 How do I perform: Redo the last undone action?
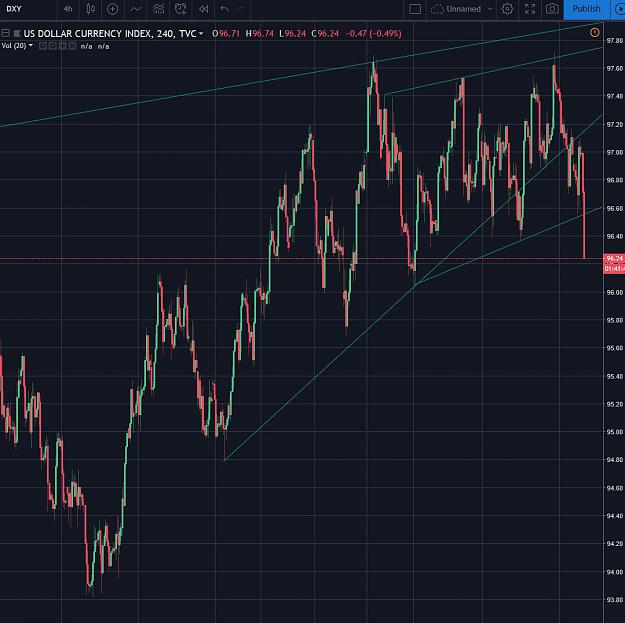[241, 9]
